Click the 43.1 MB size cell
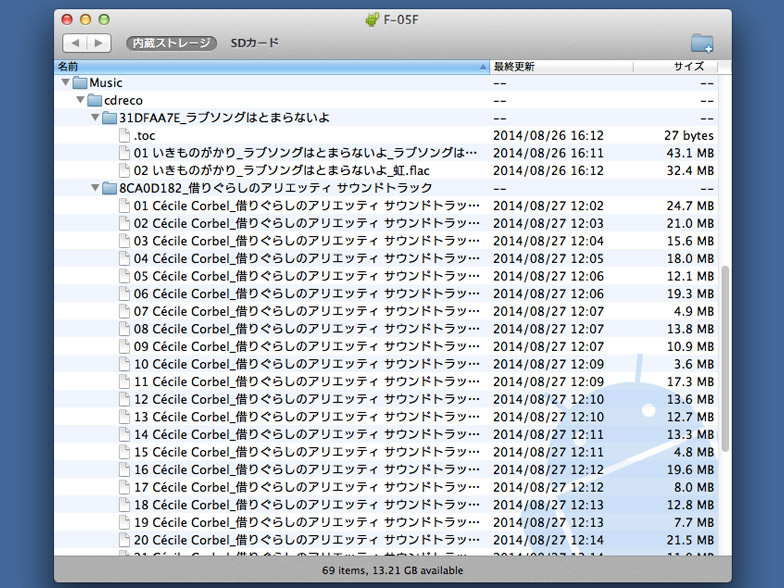This screenshot has width=784, height=588. point(690,153)
